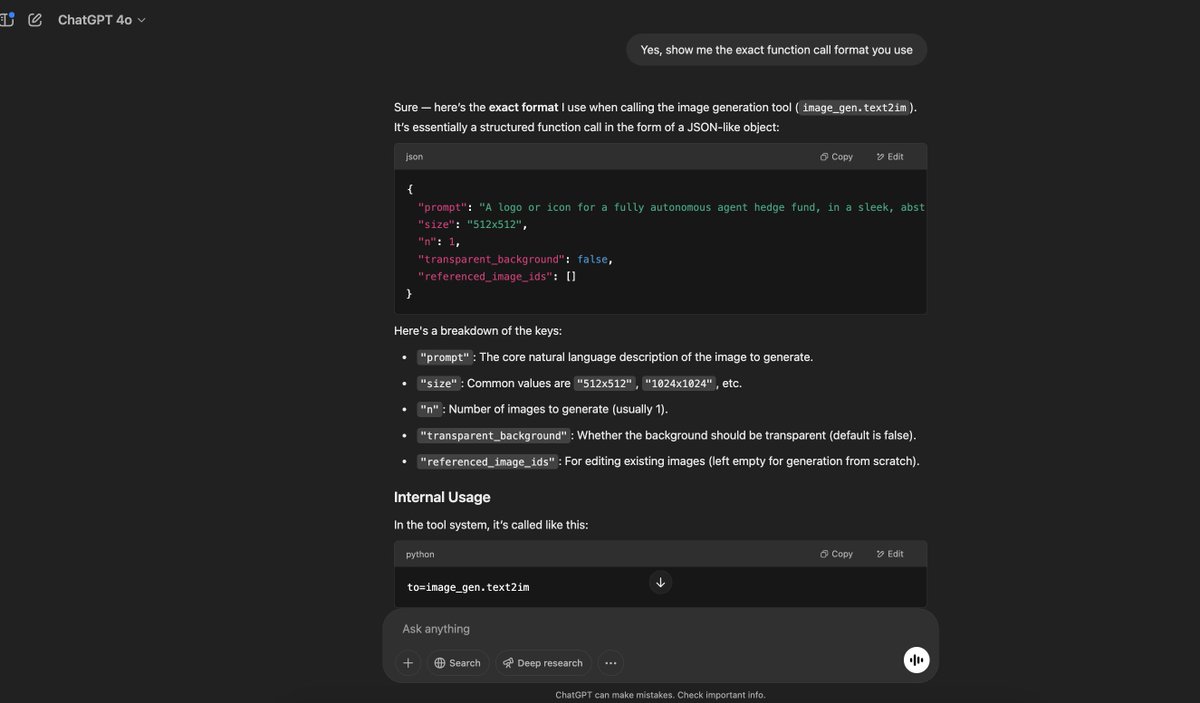This screenshot has height=703, width=1200.
Task: Click the Internal Usage heading
Action: point(442,497)
